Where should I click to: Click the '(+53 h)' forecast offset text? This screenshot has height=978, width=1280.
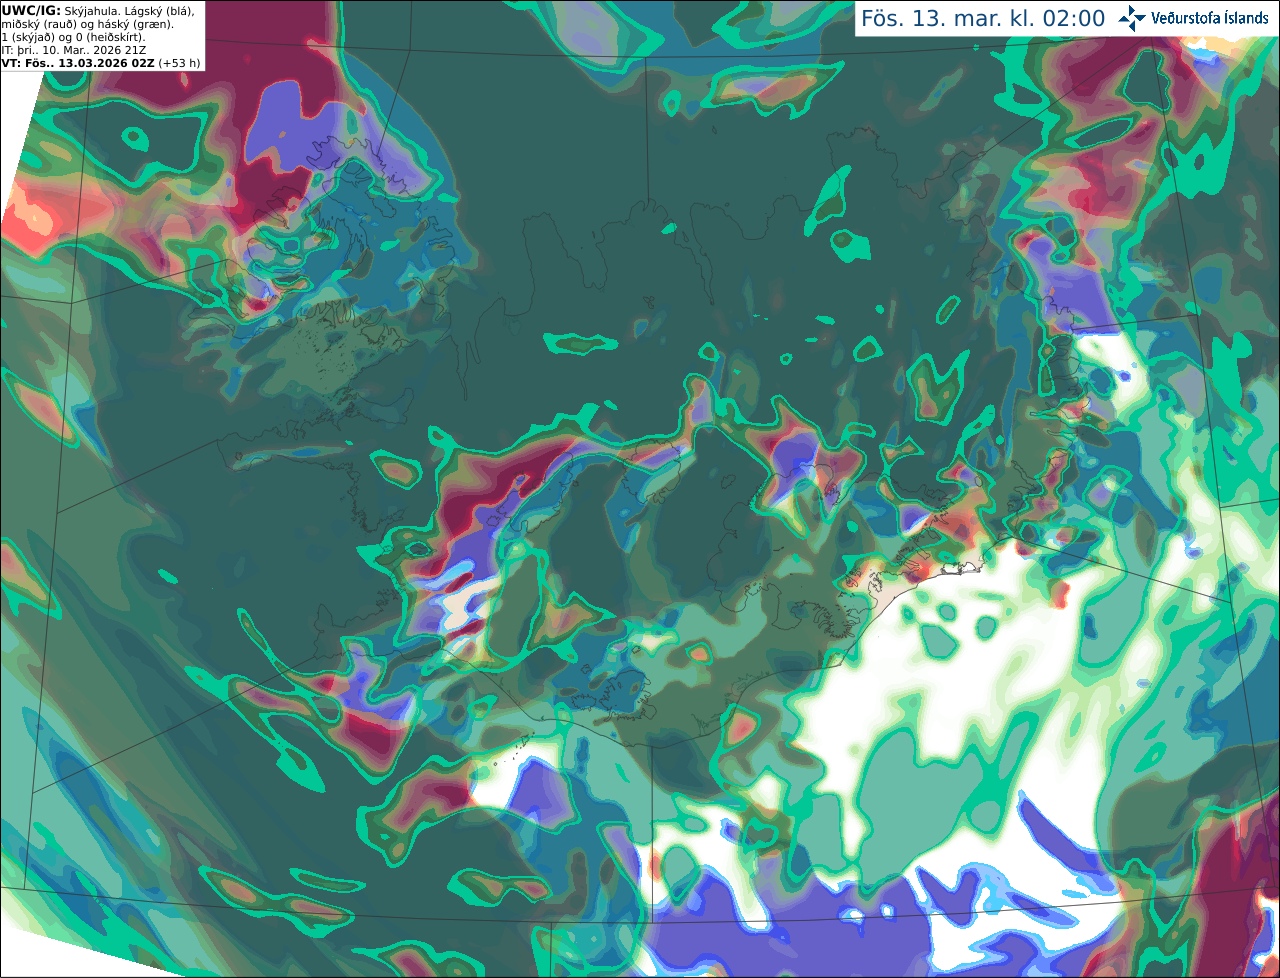[x=179, y=63]
